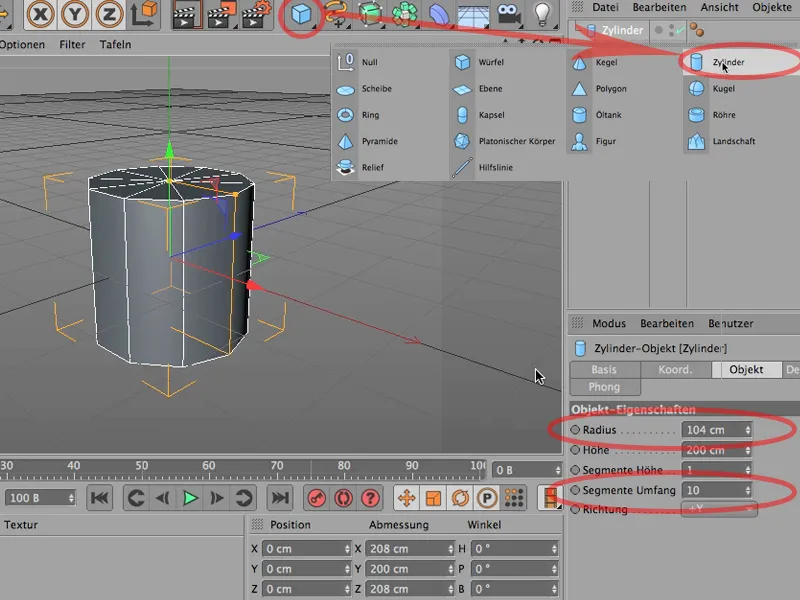This screenshot has height=600, width=800.
Task: Step the Höhe 200 cm spinner
Action: [x=748, y=450]
